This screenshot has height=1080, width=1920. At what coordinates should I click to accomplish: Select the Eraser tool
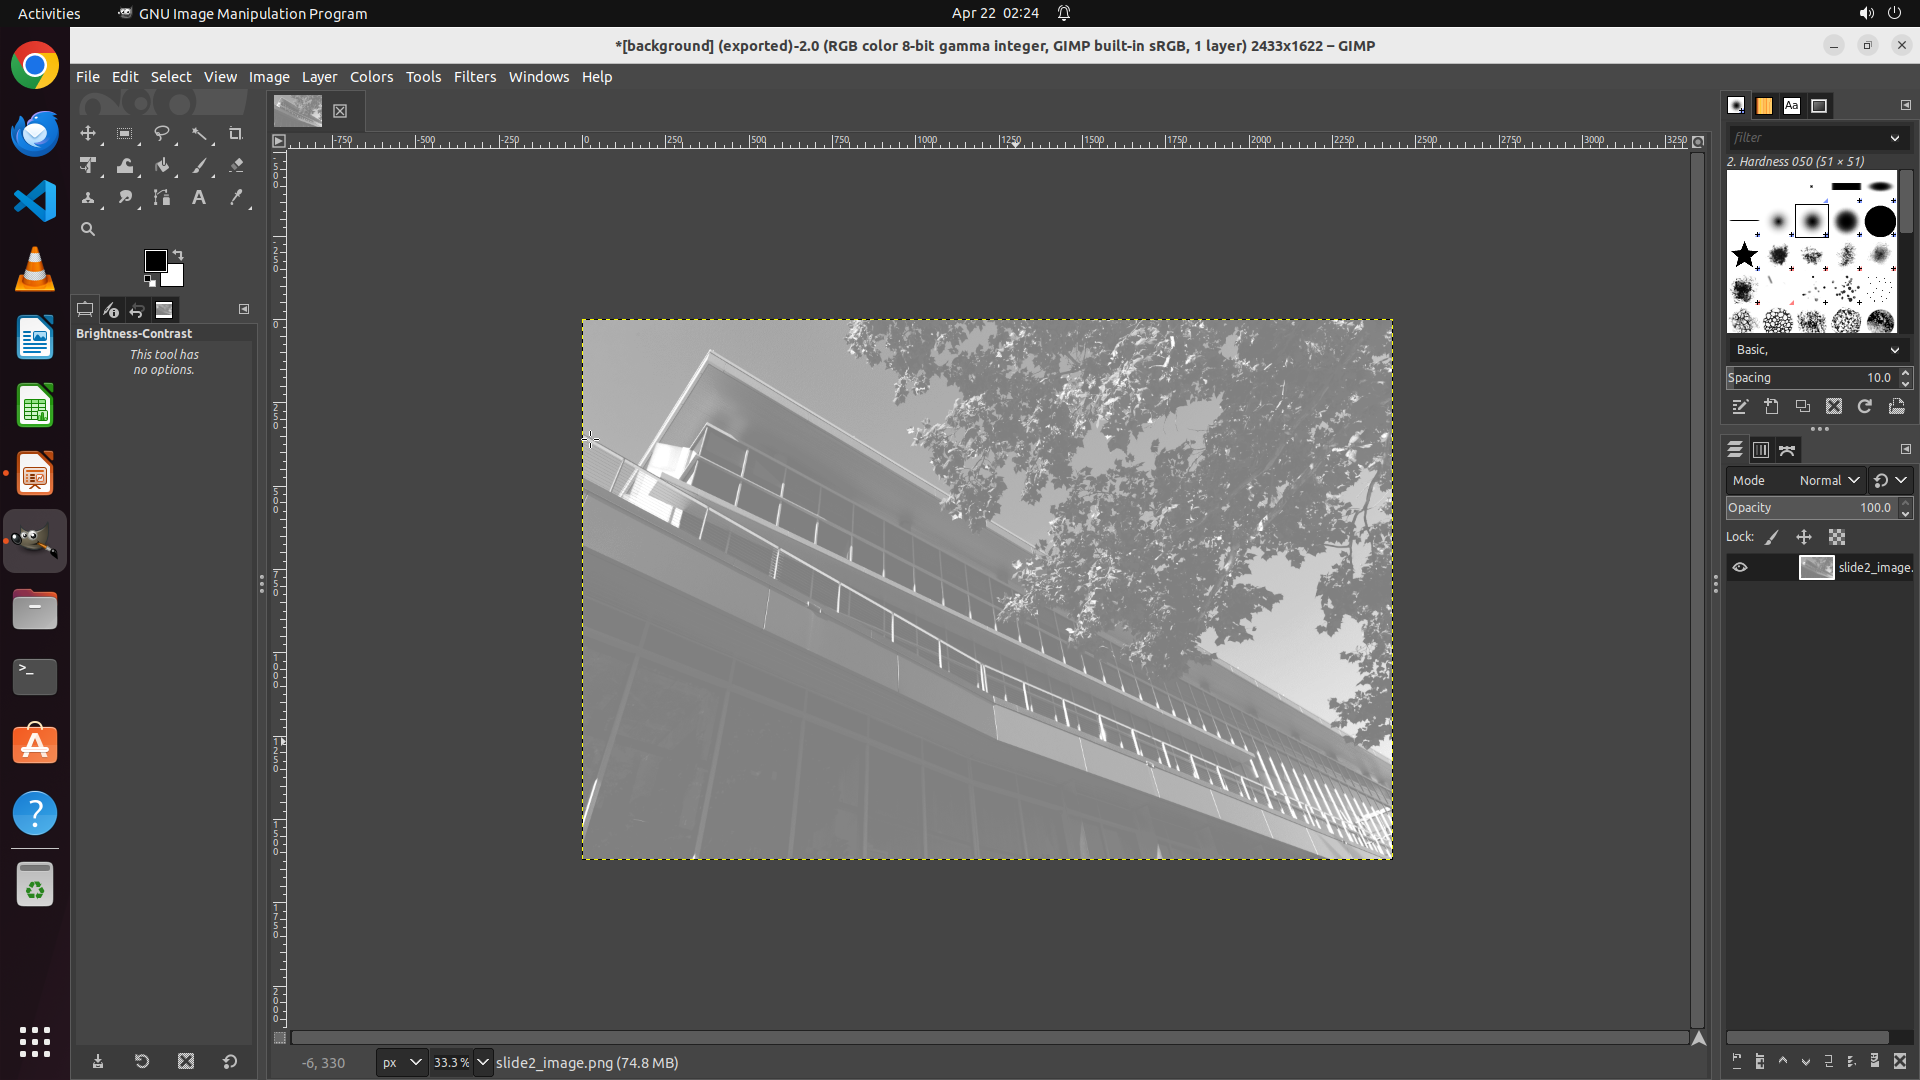[x=236, y=166]
